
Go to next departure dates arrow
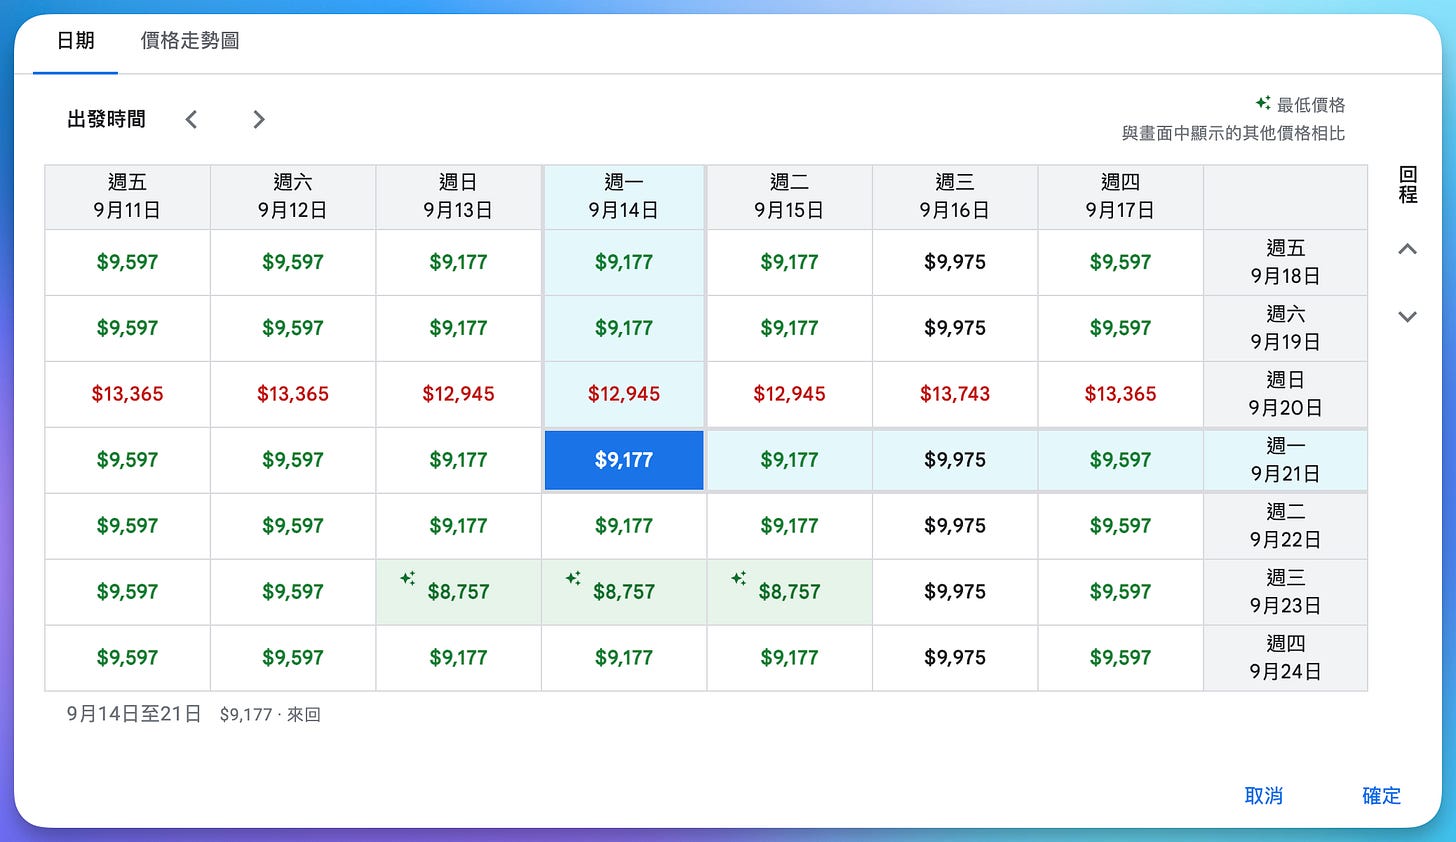259,120
